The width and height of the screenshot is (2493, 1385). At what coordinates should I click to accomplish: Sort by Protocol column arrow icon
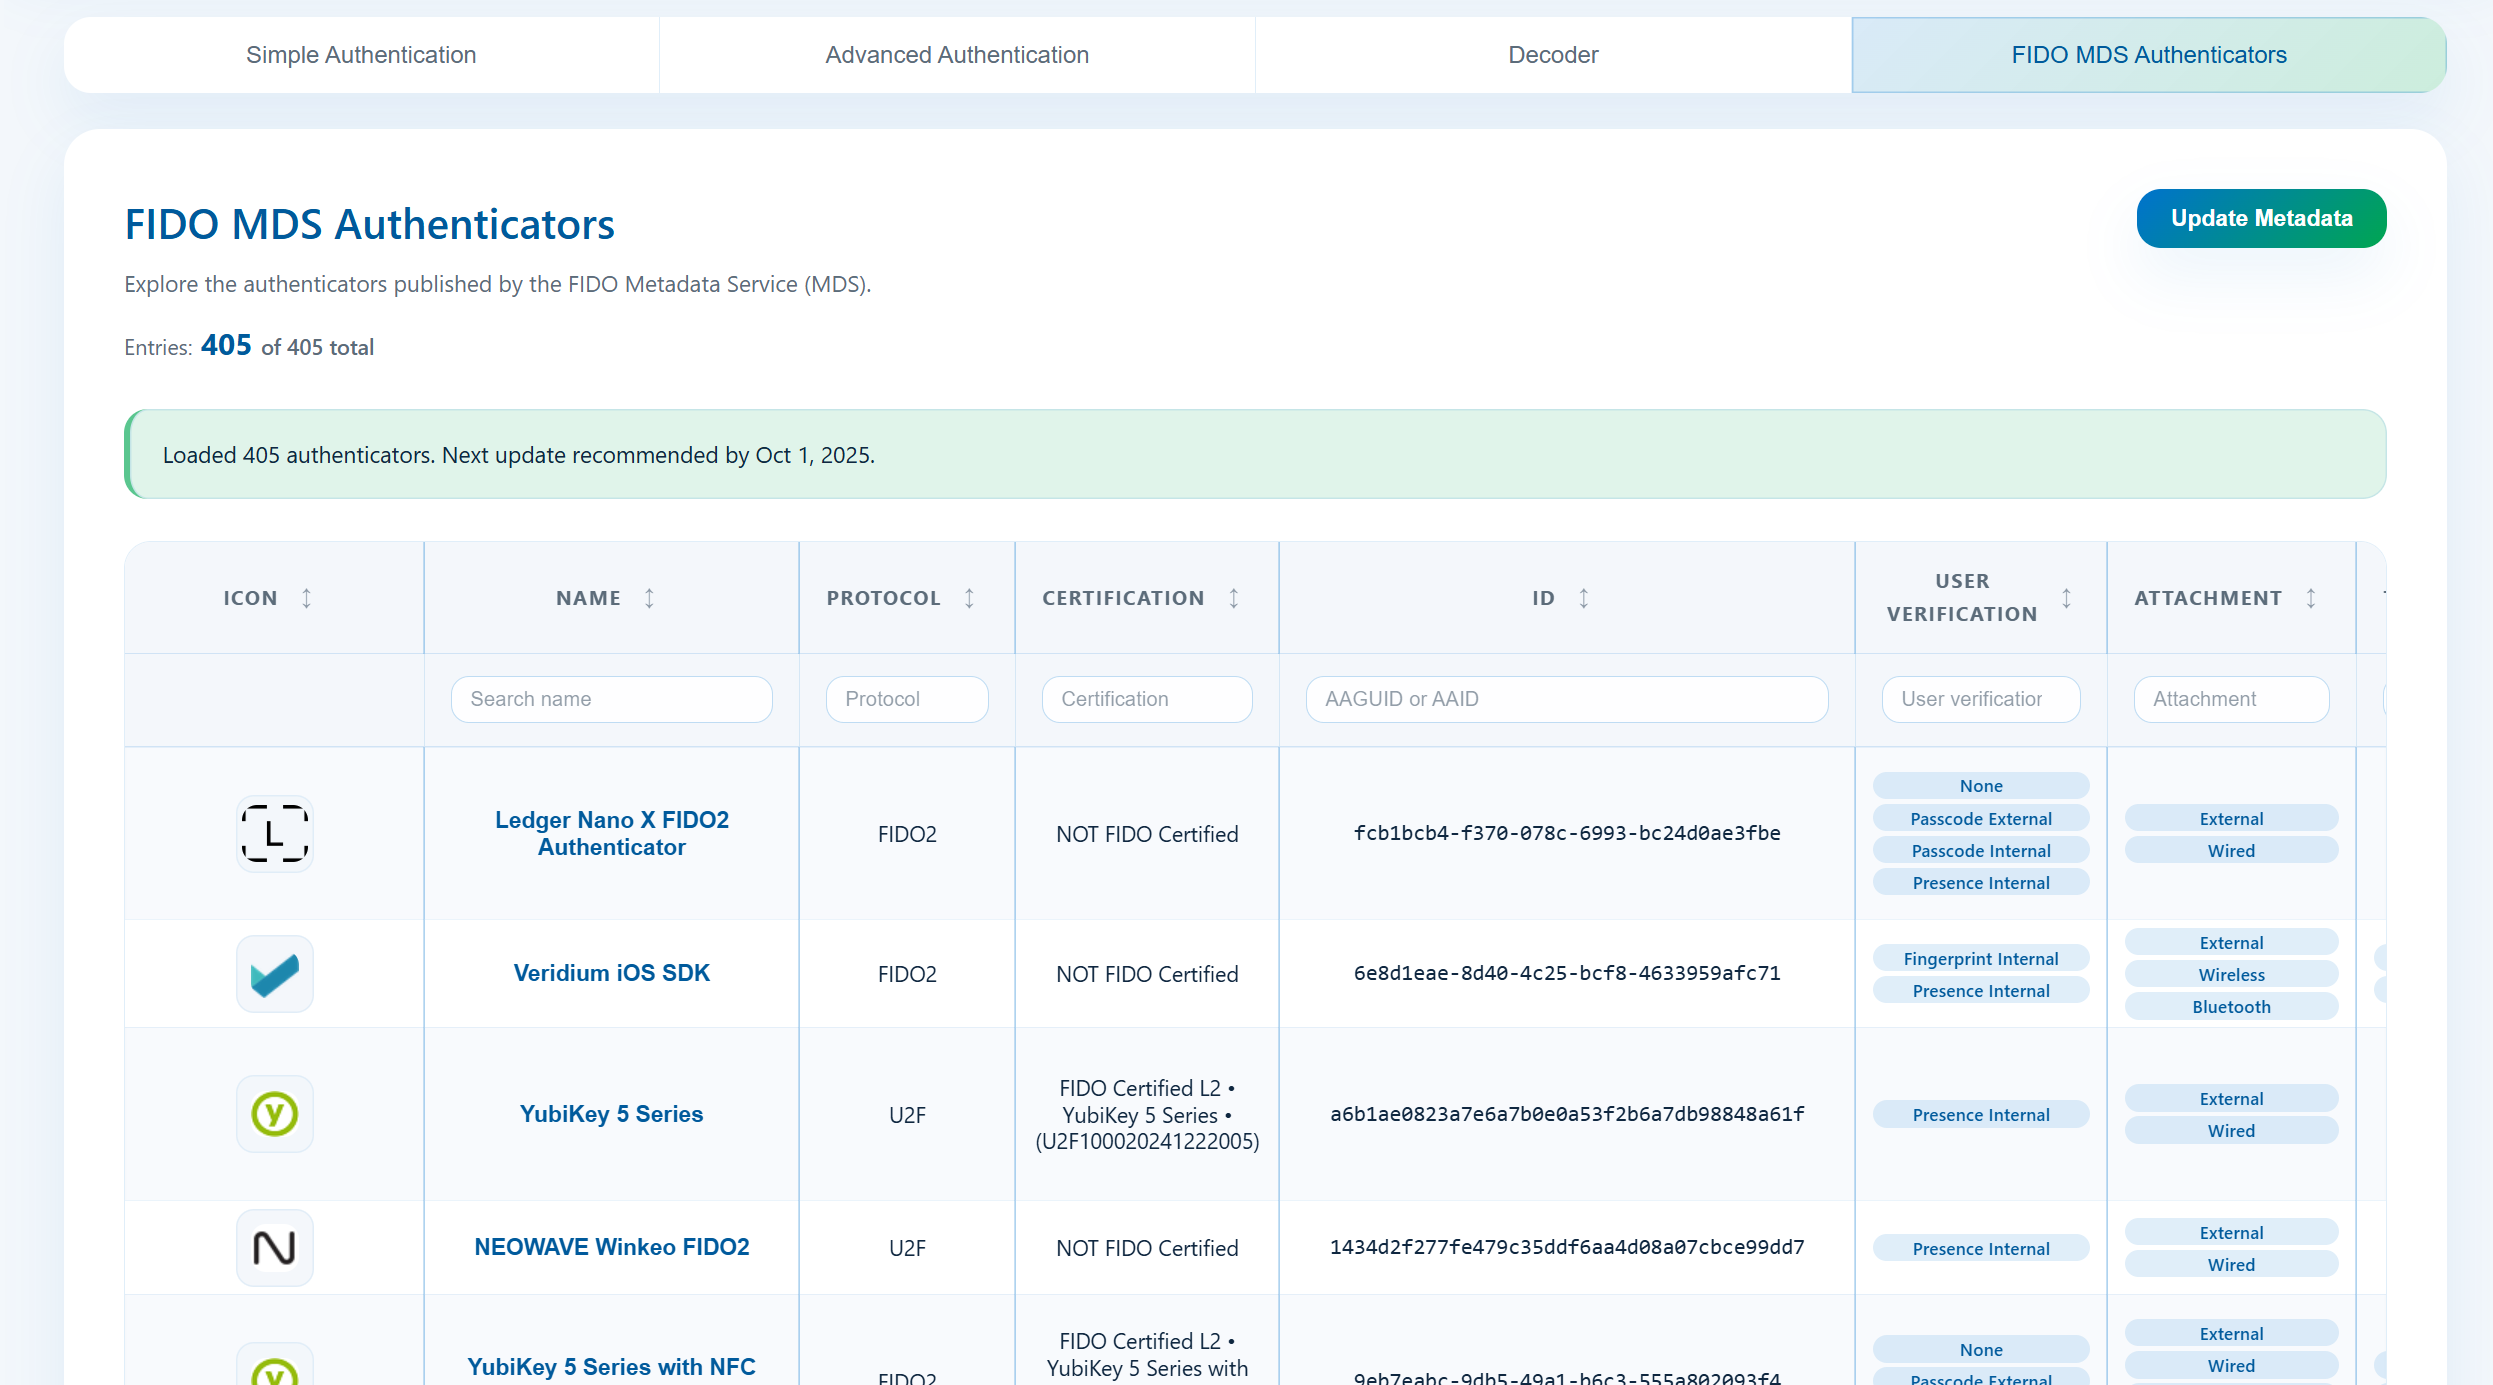coord(969,598)
